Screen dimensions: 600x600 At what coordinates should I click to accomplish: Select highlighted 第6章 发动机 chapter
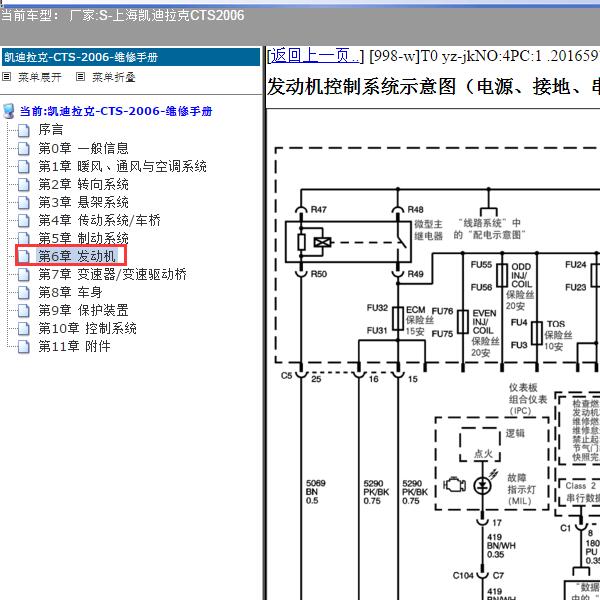click(77, 256)
